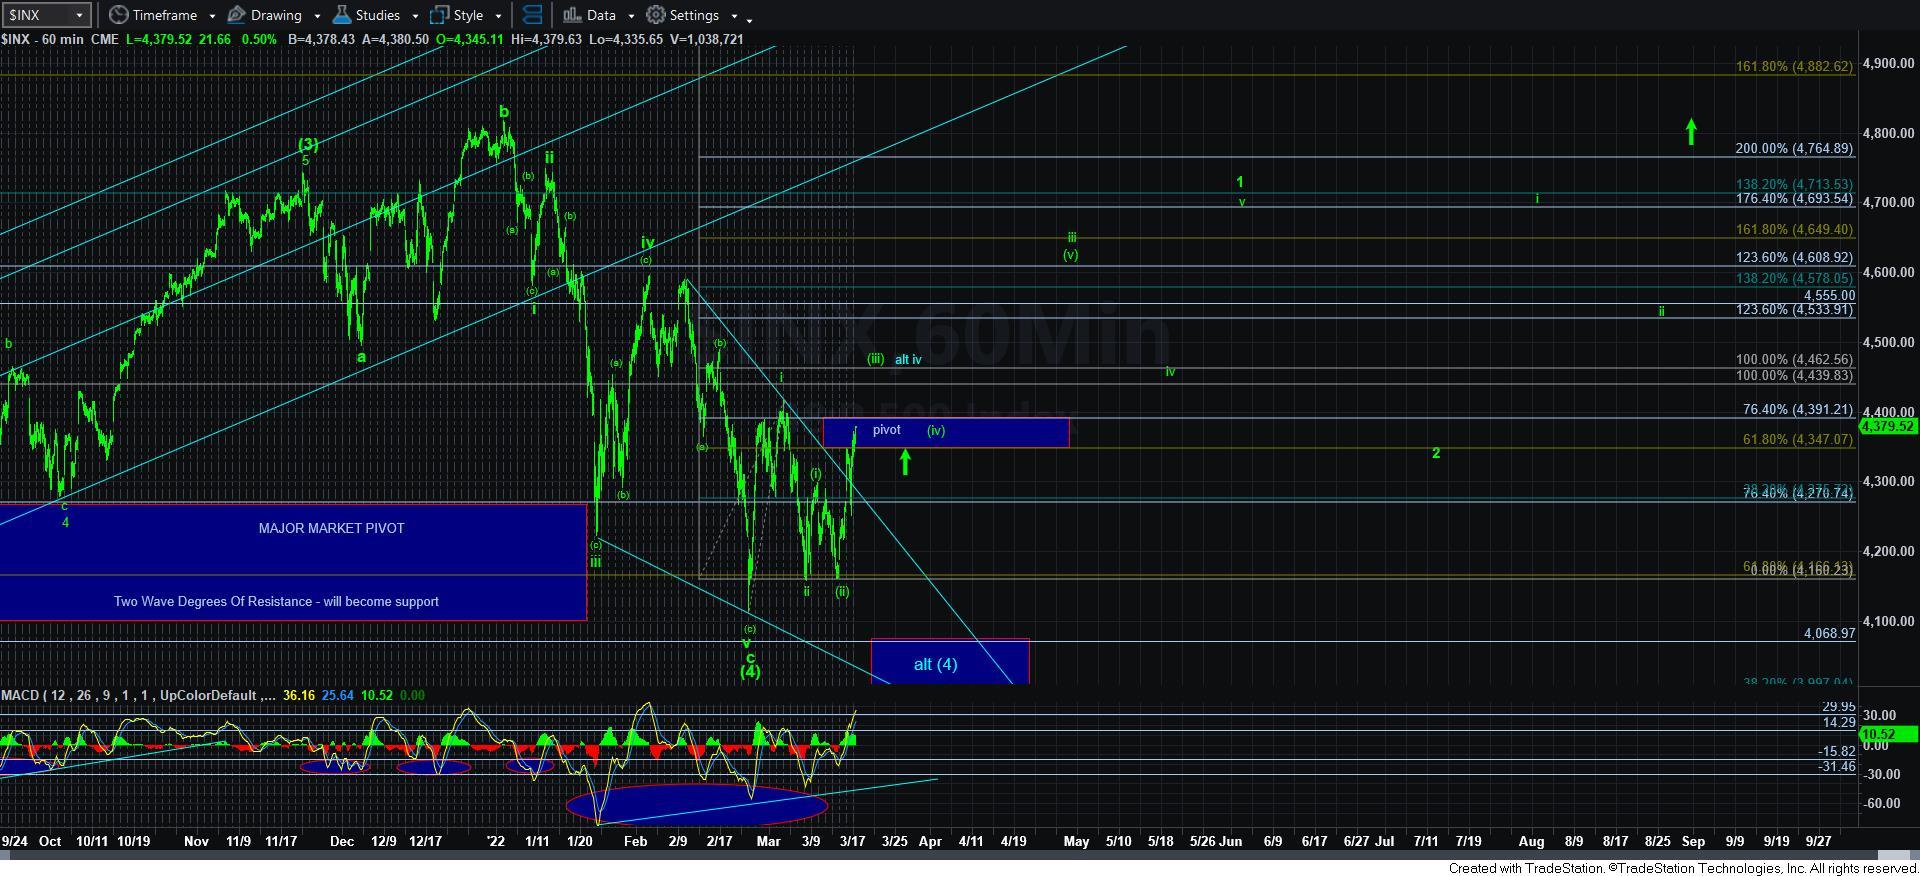Click the green '(3)' wave label
The height and width of the screenshot is (876, 1920).
307,144
